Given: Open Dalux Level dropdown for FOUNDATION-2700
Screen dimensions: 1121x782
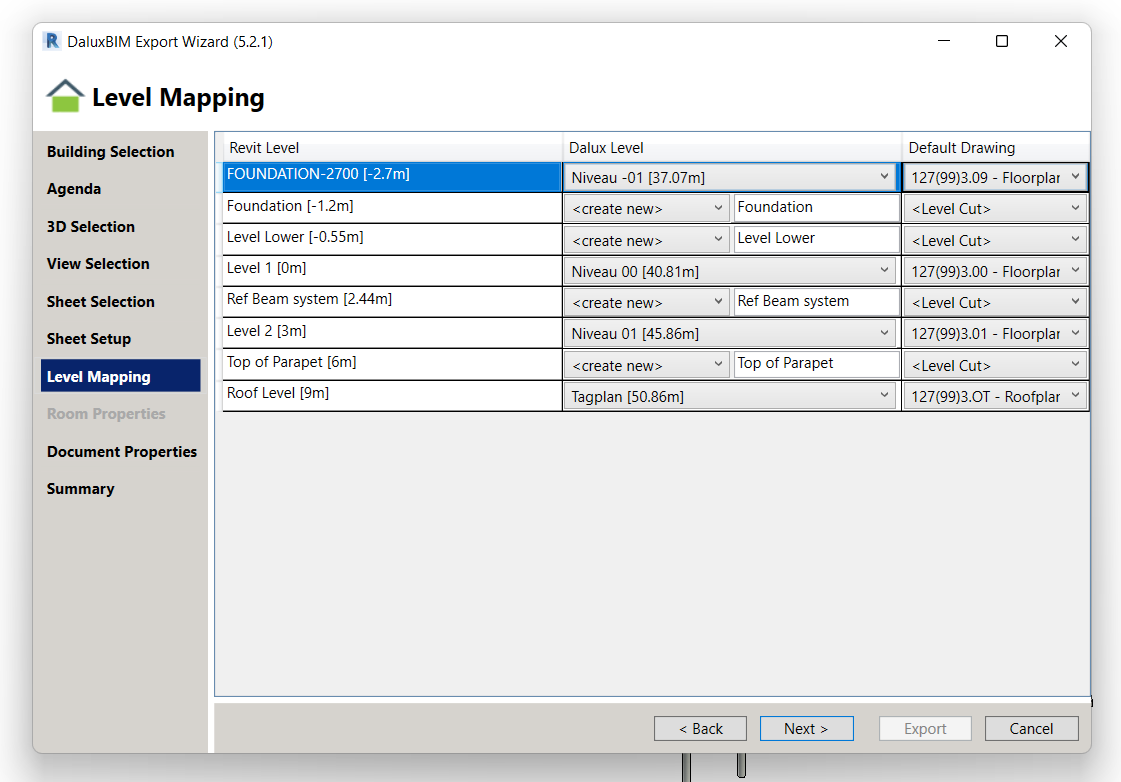Looking at the screenshot, I should [x=731, y=178].
